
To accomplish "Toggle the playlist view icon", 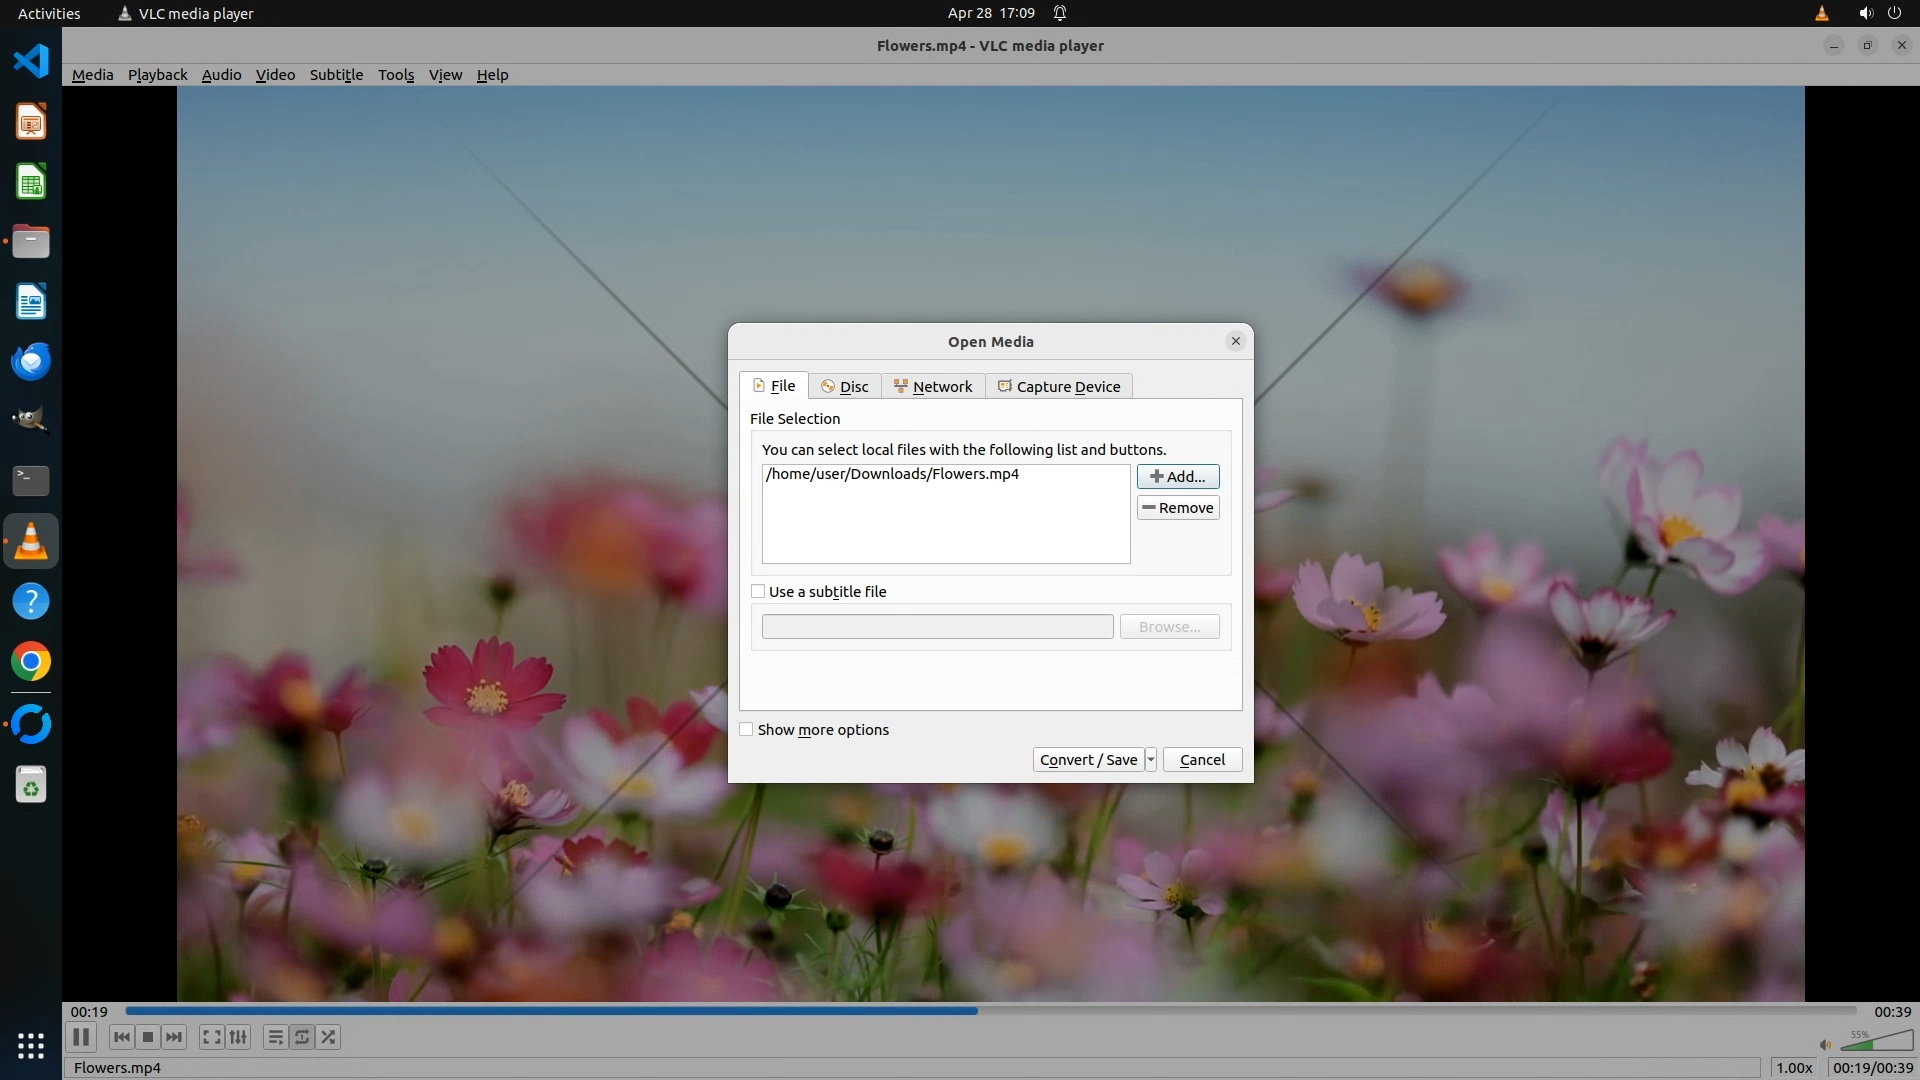I will tap(275, 1037).
